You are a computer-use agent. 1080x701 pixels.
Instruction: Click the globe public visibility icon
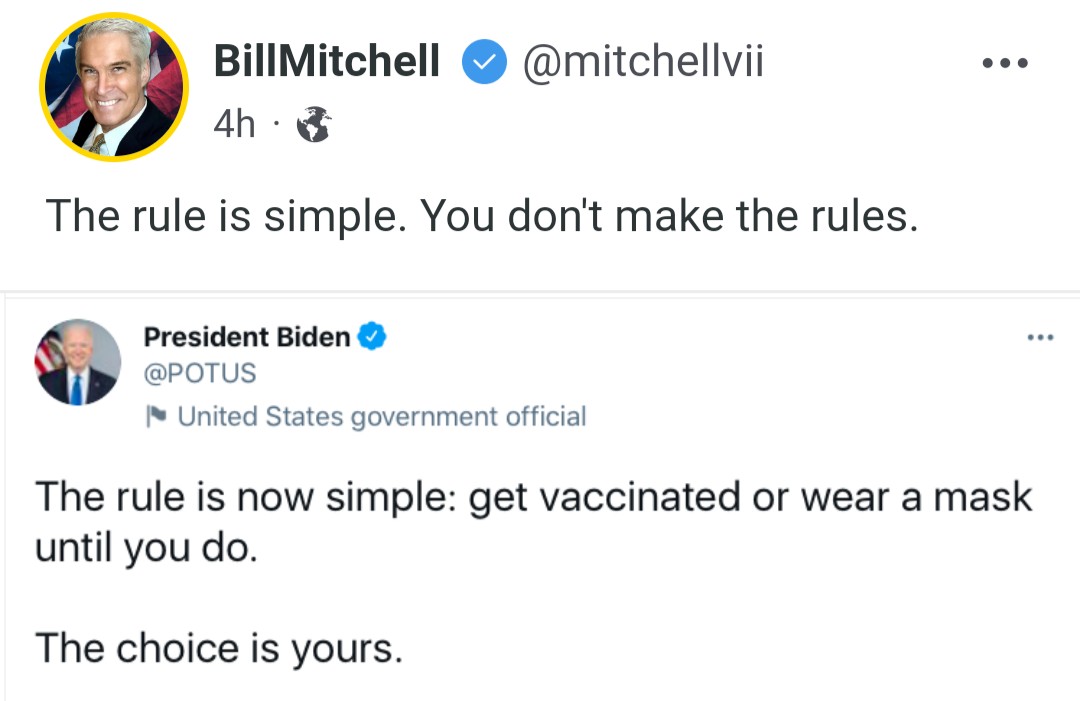point(313,124)
